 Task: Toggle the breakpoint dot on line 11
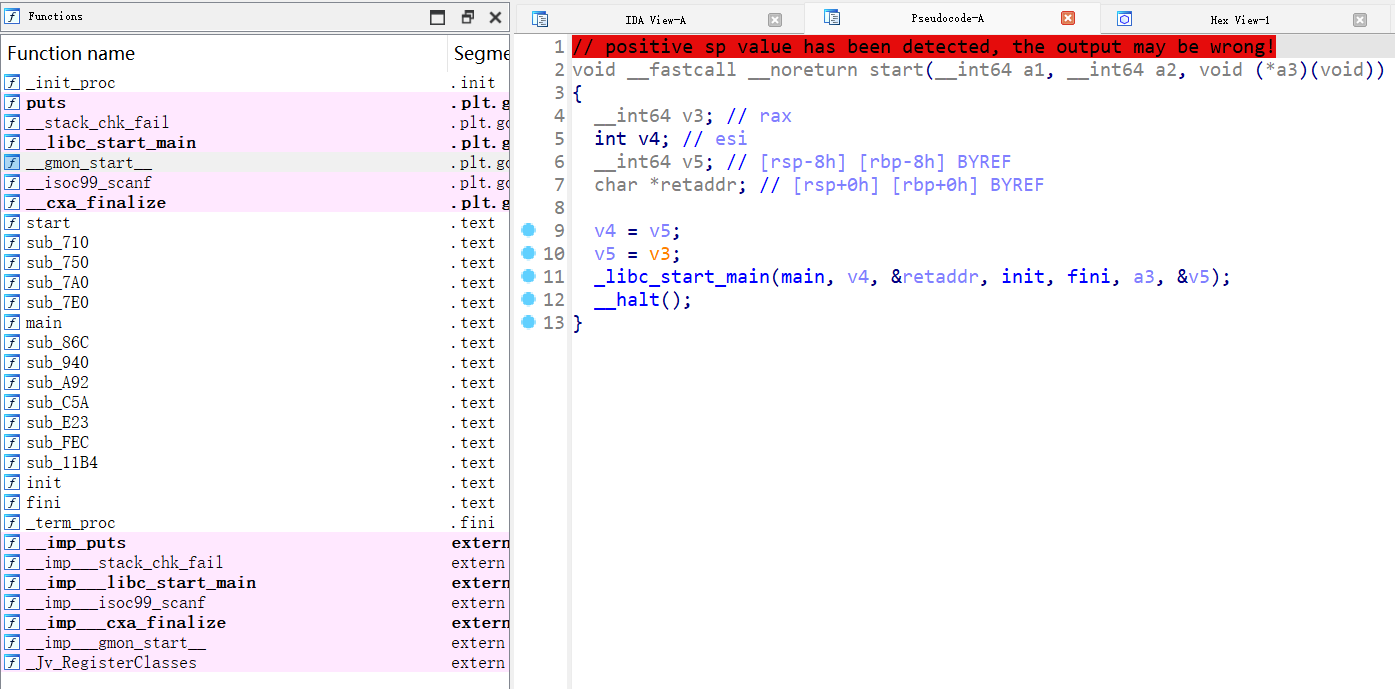527,276
